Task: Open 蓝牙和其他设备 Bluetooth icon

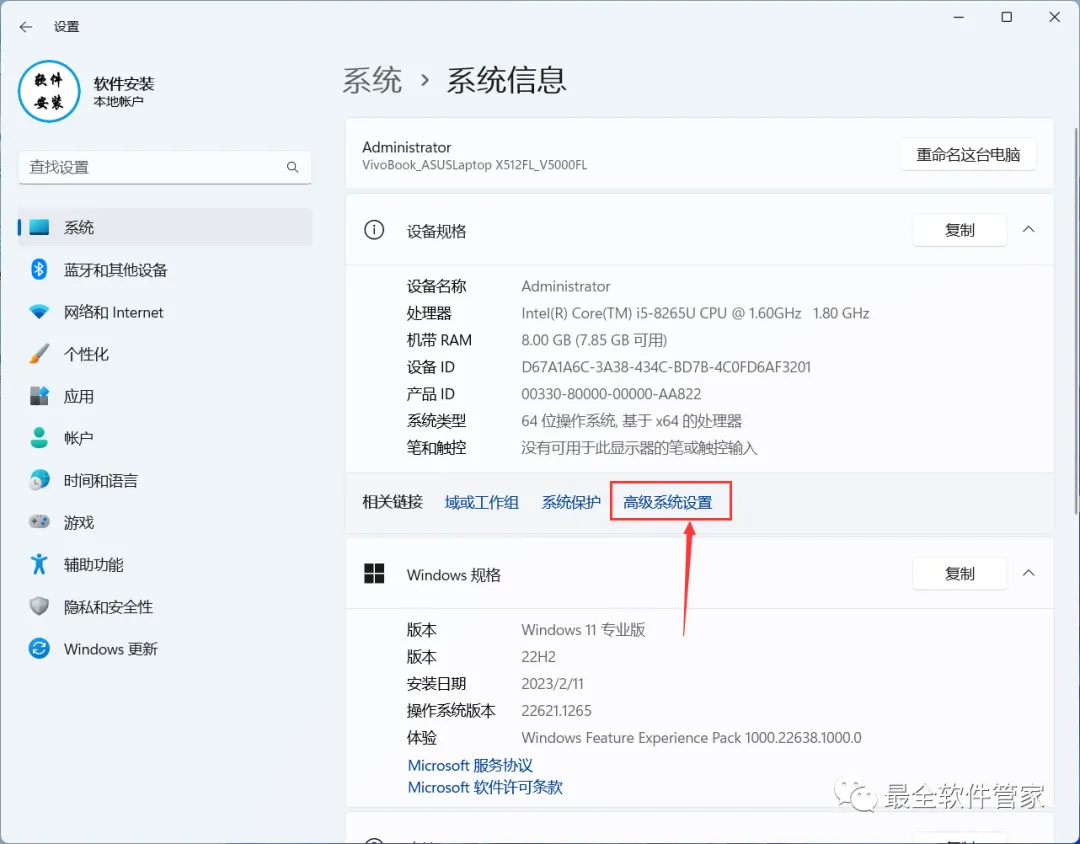Action: pos(39,269)
